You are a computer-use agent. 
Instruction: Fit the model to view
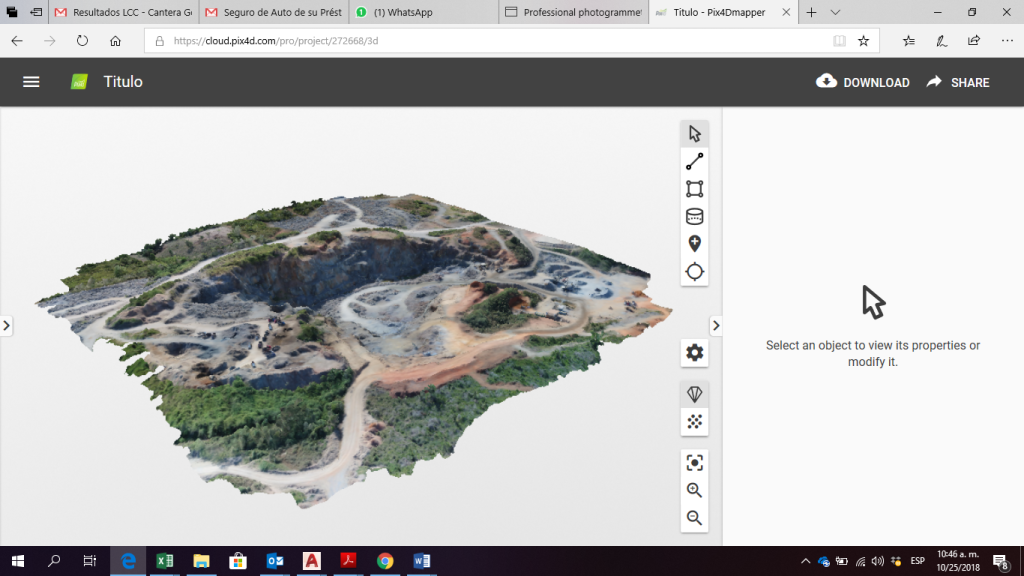click(695, 463)
